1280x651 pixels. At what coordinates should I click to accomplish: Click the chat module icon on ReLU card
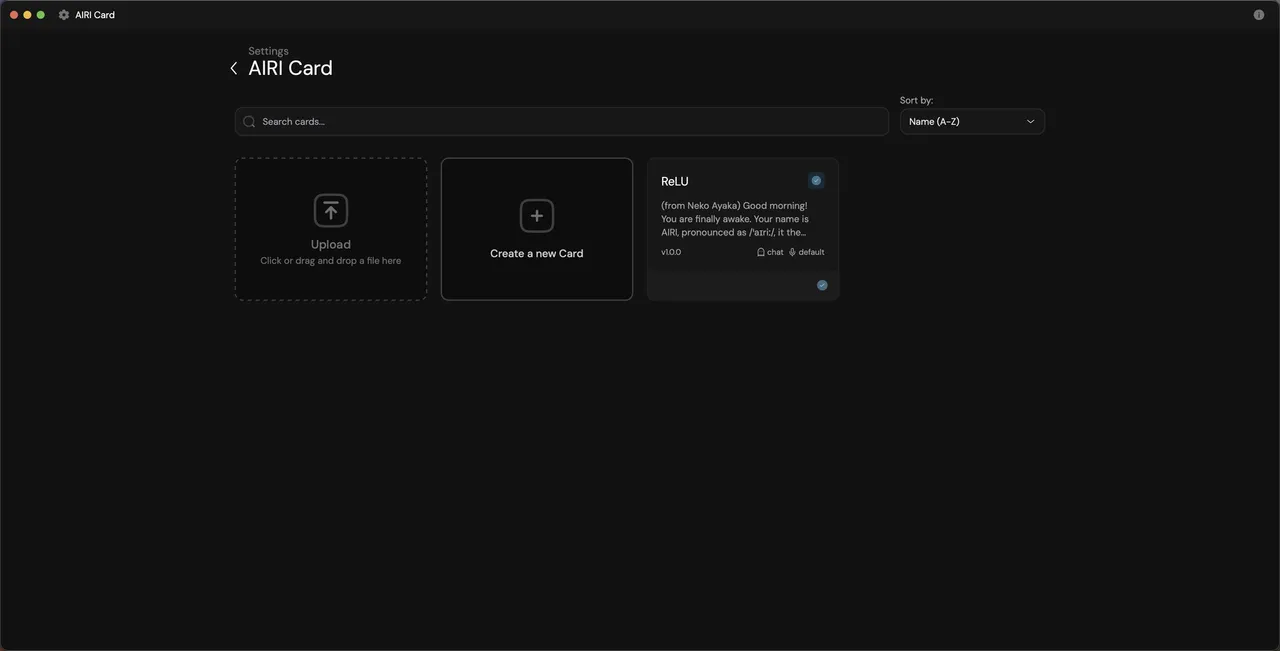[761, 252]
